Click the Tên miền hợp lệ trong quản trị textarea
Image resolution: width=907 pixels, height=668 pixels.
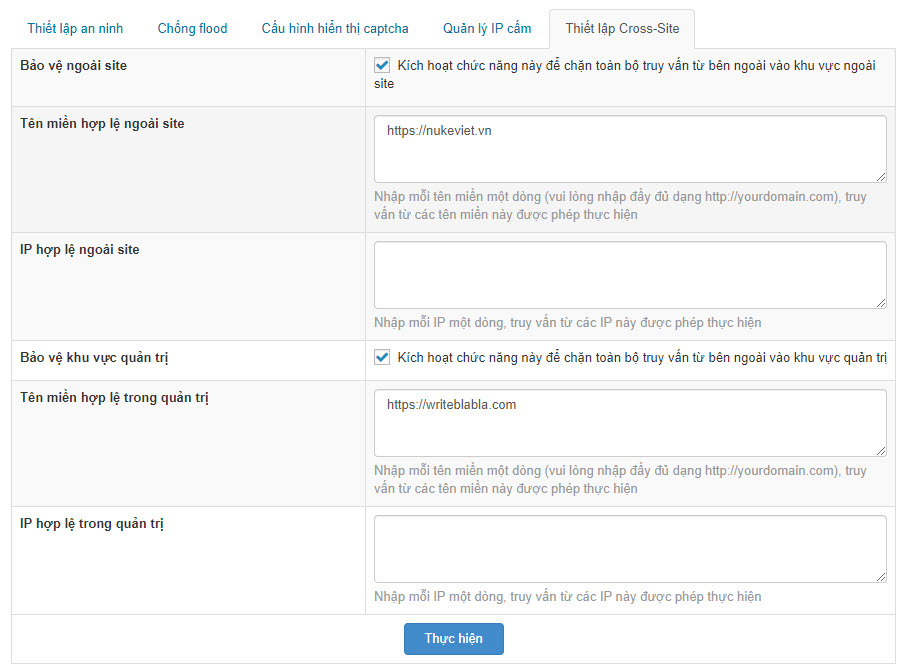(x=631, y=423)
